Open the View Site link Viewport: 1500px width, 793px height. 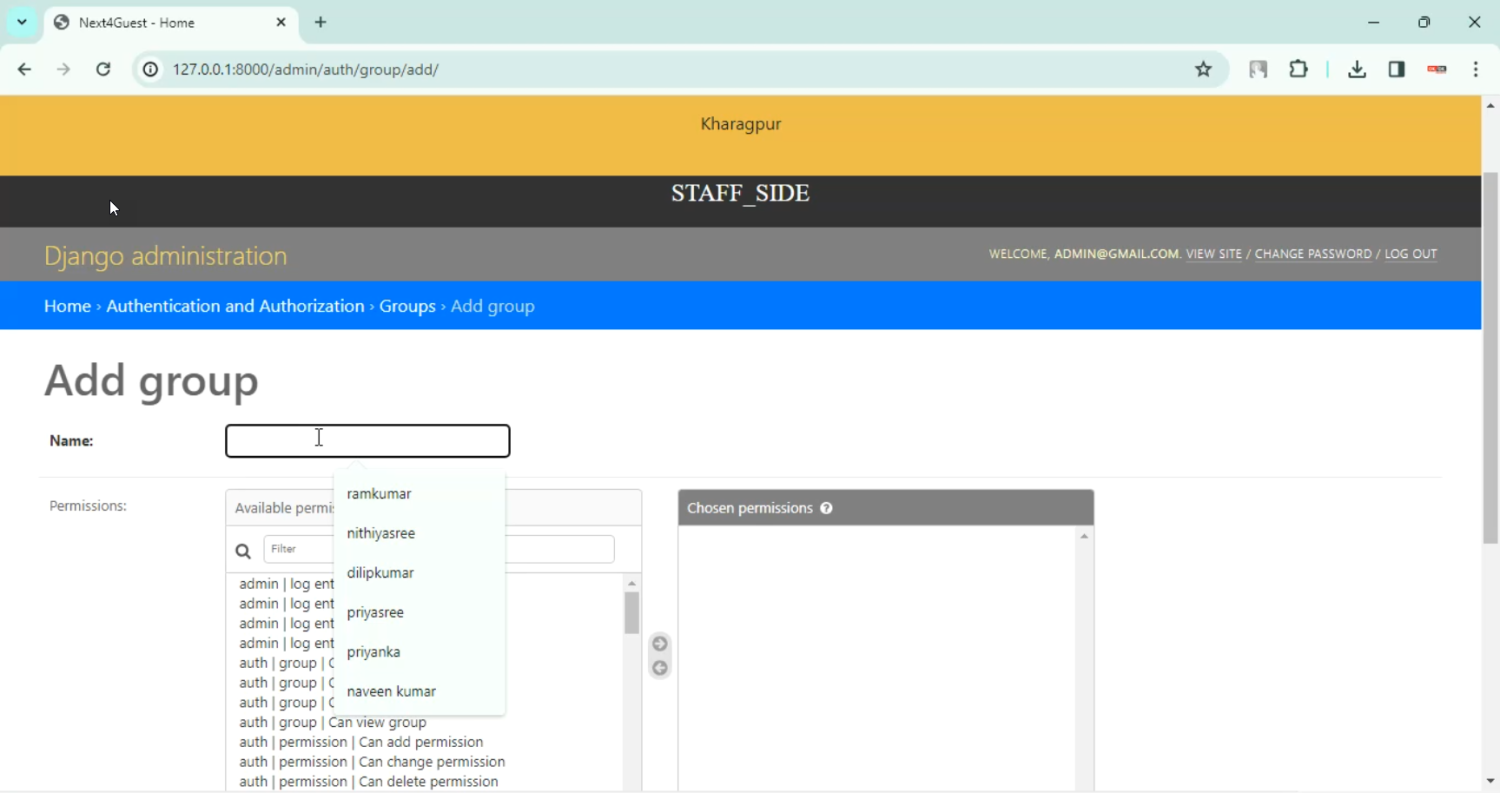click(1214, 254)
